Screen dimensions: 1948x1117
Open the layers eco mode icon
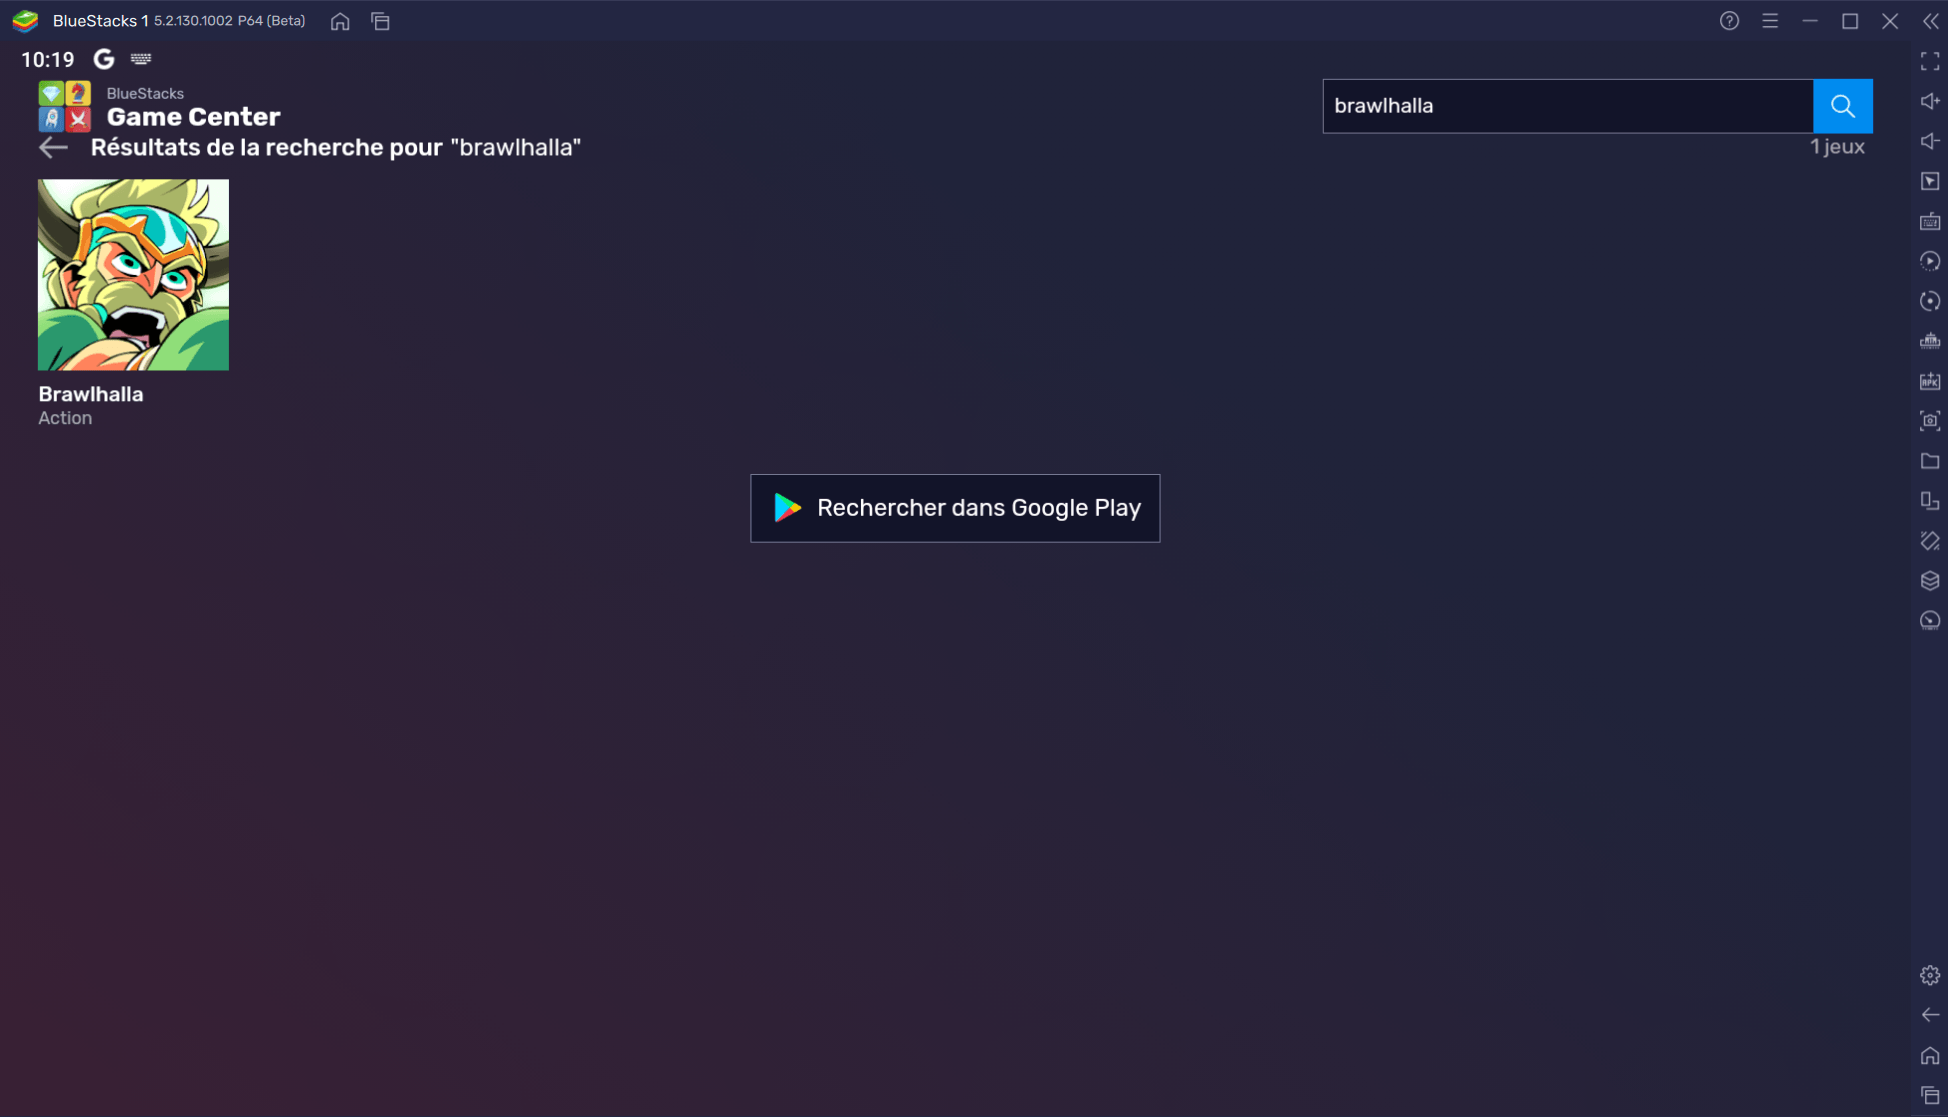tap(1930, 581)
